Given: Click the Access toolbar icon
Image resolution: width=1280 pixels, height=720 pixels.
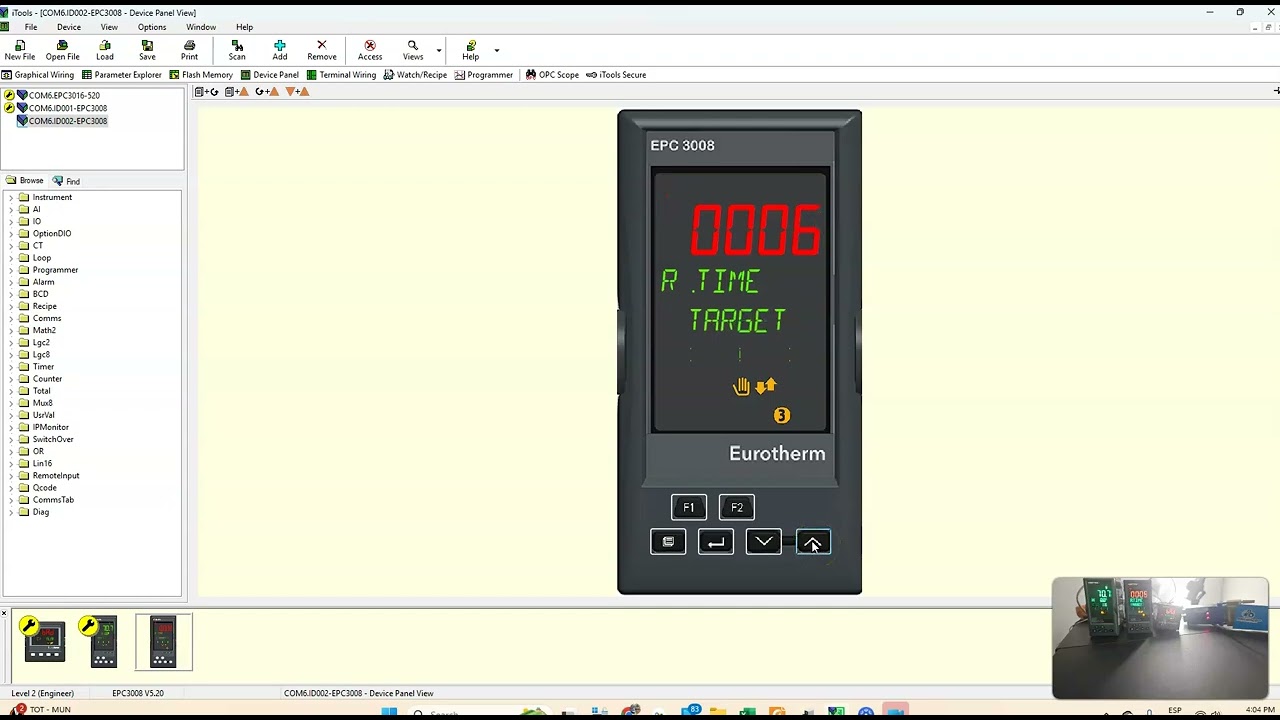Looking at the screenshot, I should click(x=370, y=50).
